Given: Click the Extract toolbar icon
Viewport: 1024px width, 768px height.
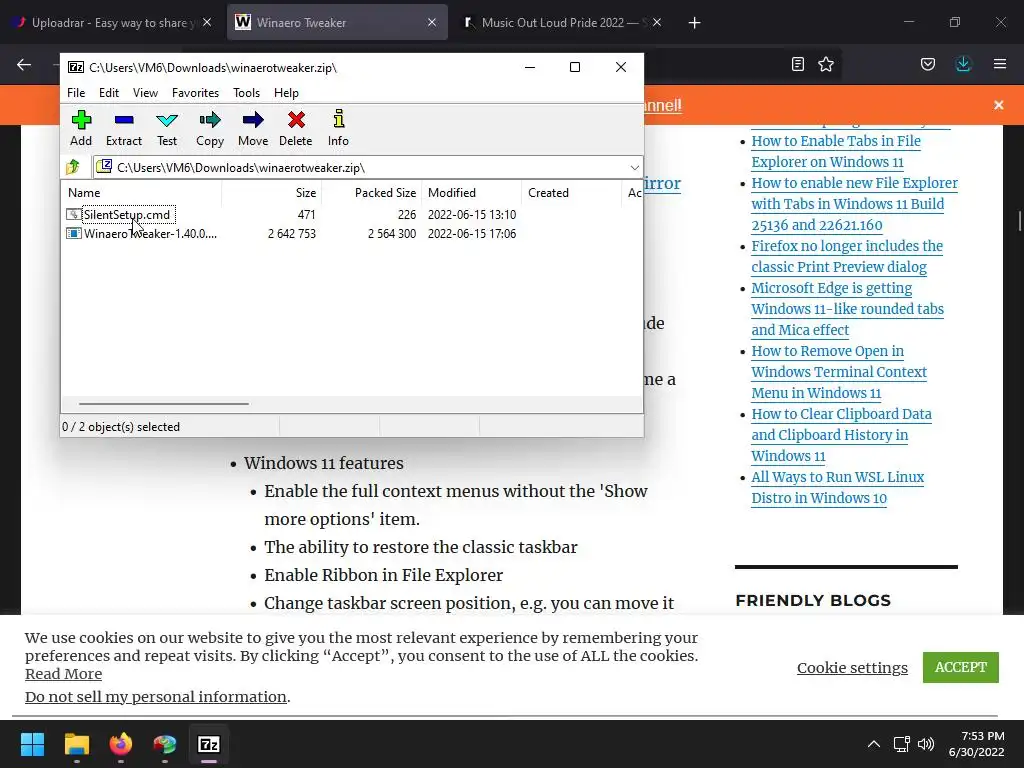Looking at the screenshot, I should (x=123, y=129).
